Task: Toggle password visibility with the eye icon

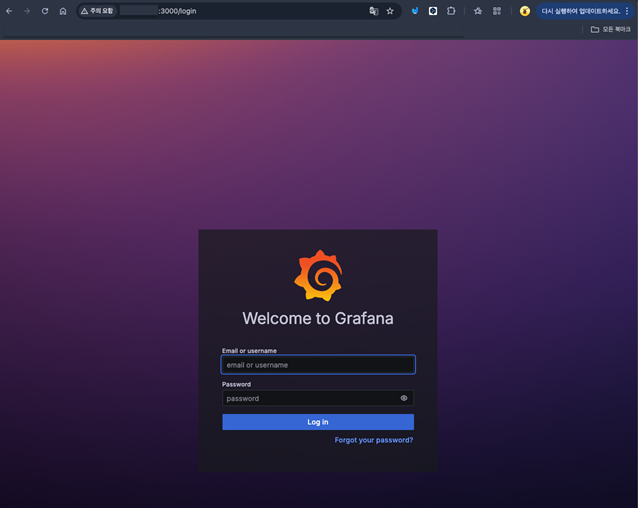Action: coord(404,398)
